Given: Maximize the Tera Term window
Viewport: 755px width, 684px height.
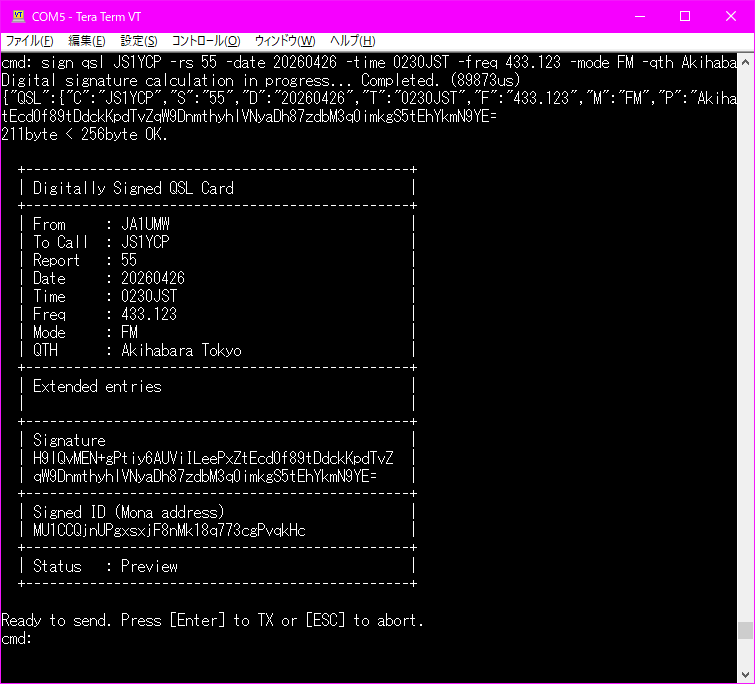Looking at the screenshot, I should (x=685, y=16).
